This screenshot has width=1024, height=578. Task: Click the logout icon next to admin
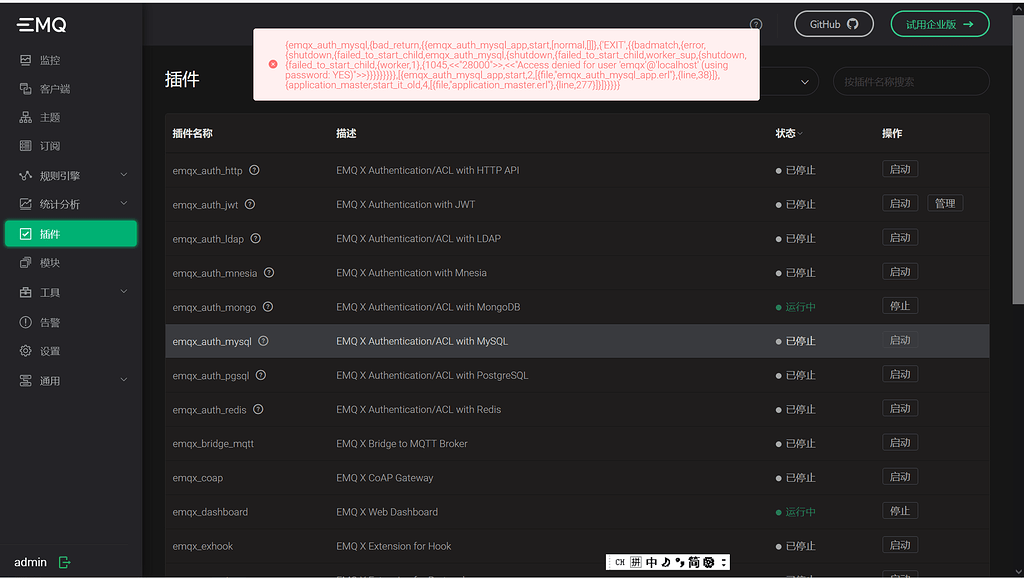click(x=65, y=562)
